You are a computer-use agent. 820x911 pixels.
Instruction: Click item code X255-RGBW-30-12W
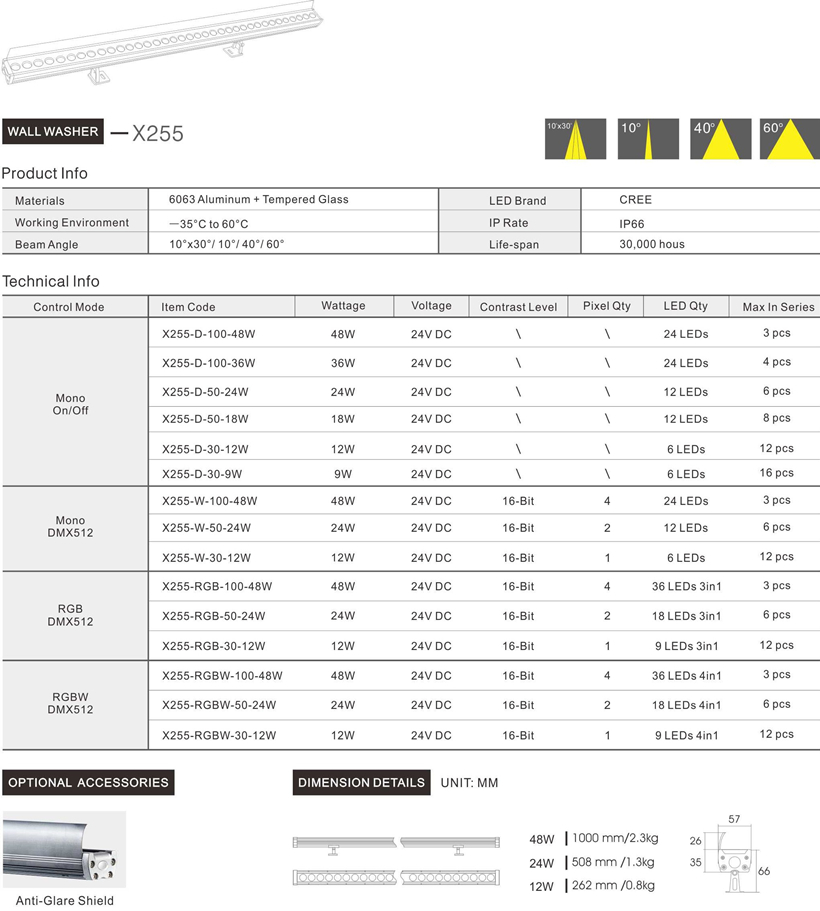pyautogui.click(x=218, y=736)
